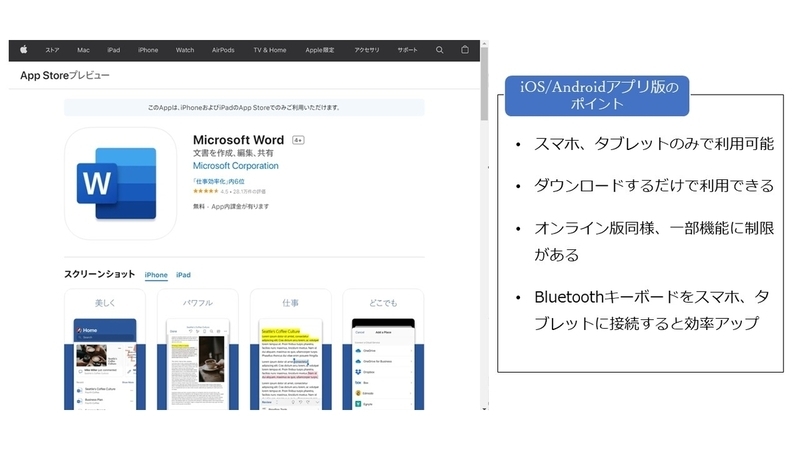Open the アクセサリ menu item
The image size is (800, 450).
(x=367, y=50)
